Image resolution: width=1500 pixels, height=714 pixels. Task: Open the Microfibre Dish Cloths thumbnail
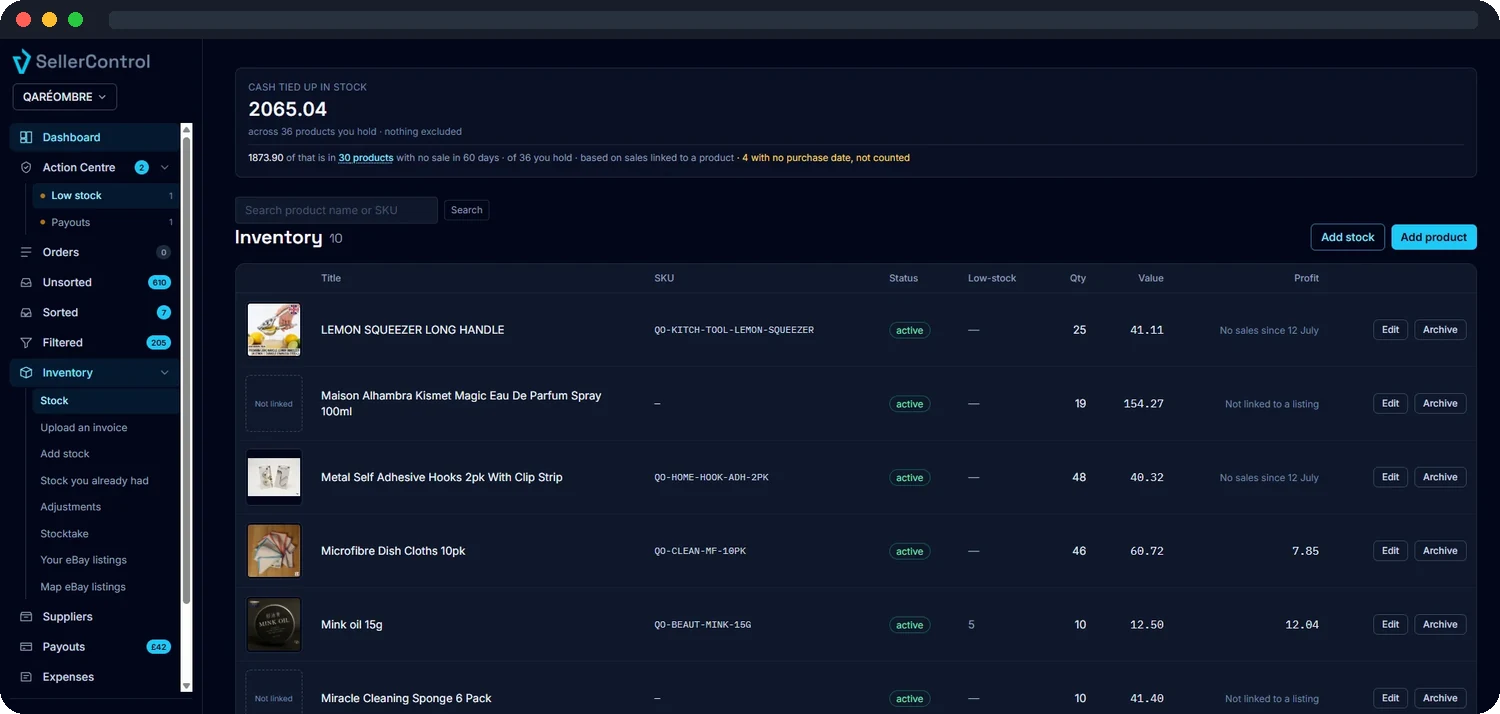tap(274, 551)
